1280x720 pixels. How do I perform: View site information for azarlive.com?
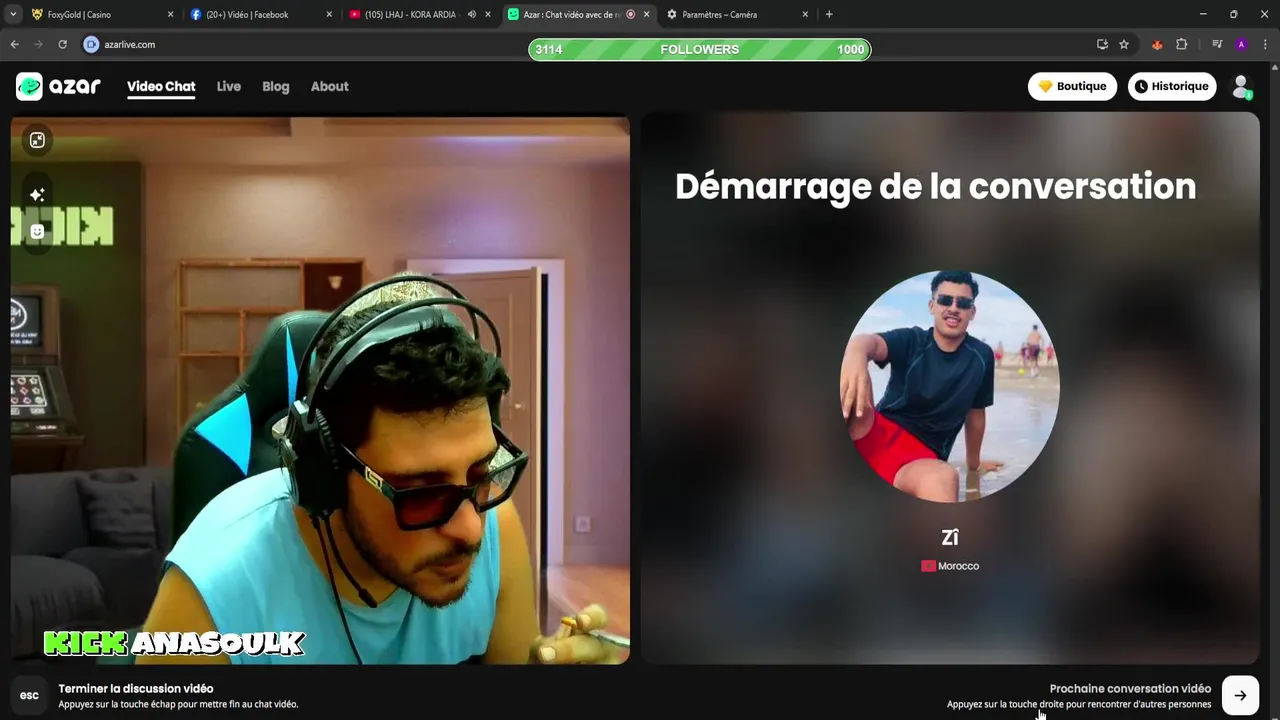(x=91, y=44)
